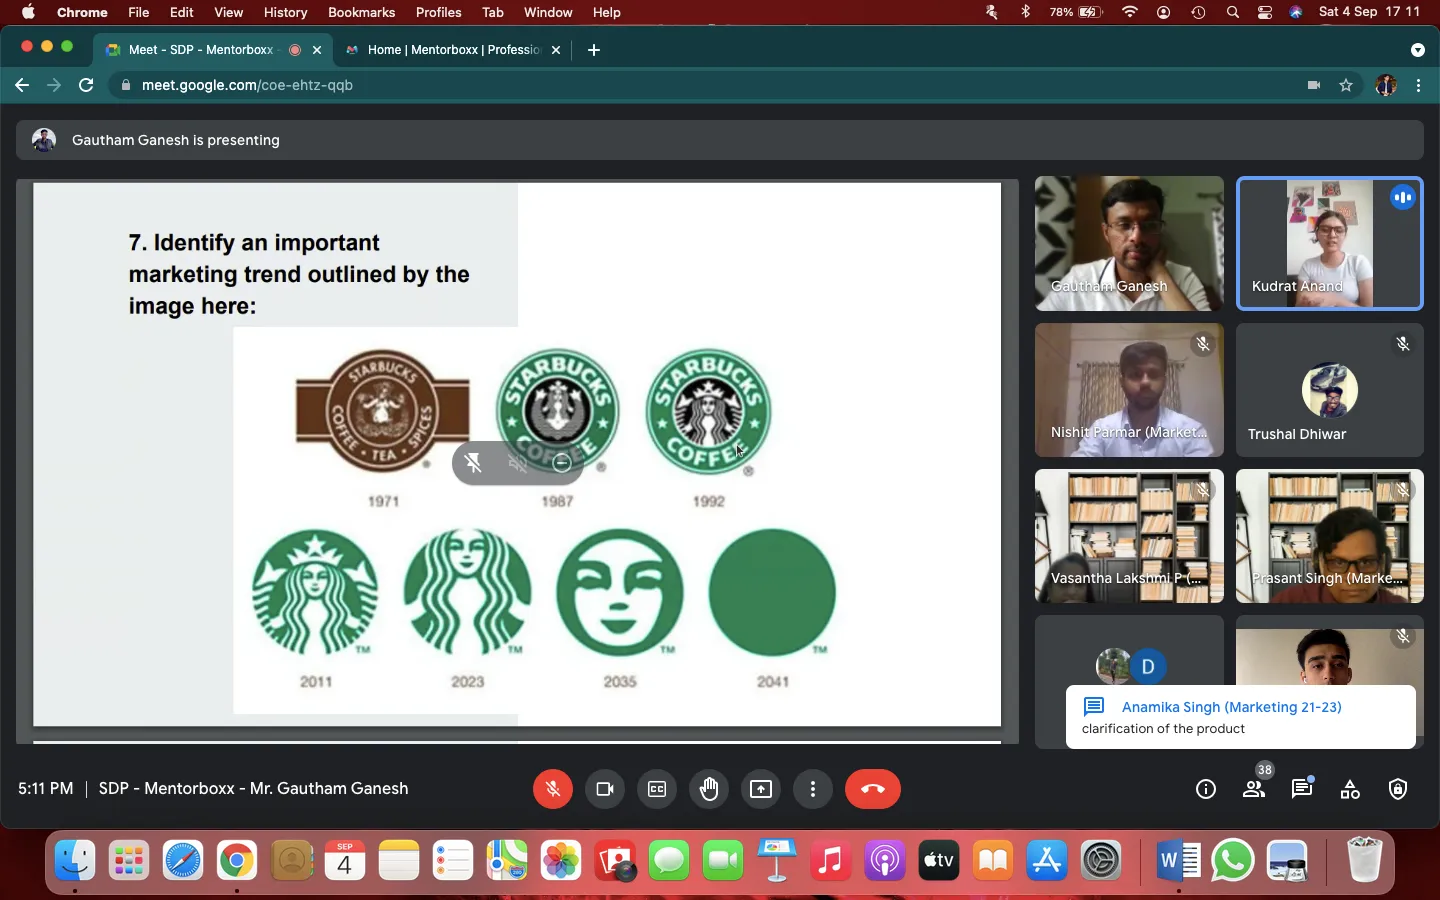Screen dimensions: 1440x900
Task: Unmute the microphone in Meet controls
Action: coord(552,789)
